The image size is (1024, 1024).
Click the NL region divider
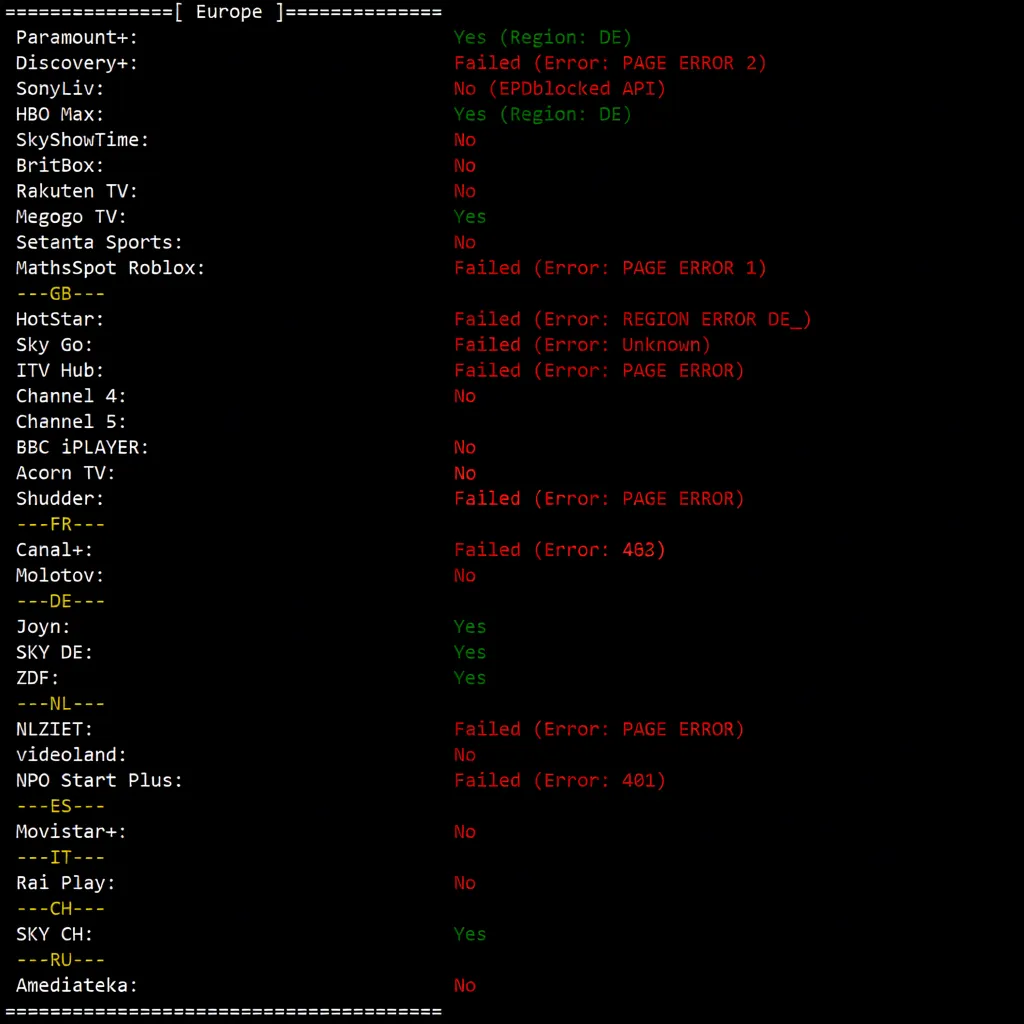61,704
